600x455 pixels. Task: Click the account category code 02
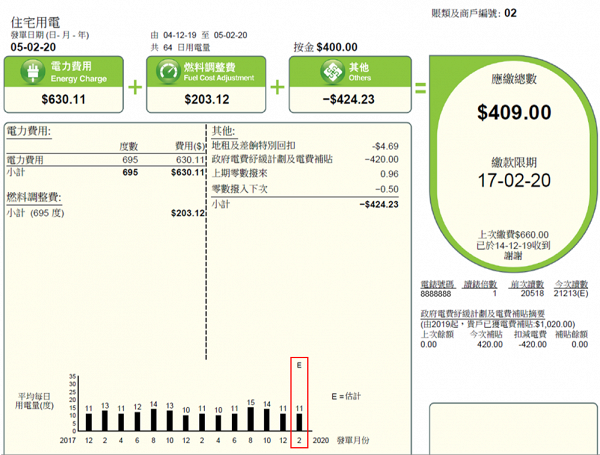(510, 13)
